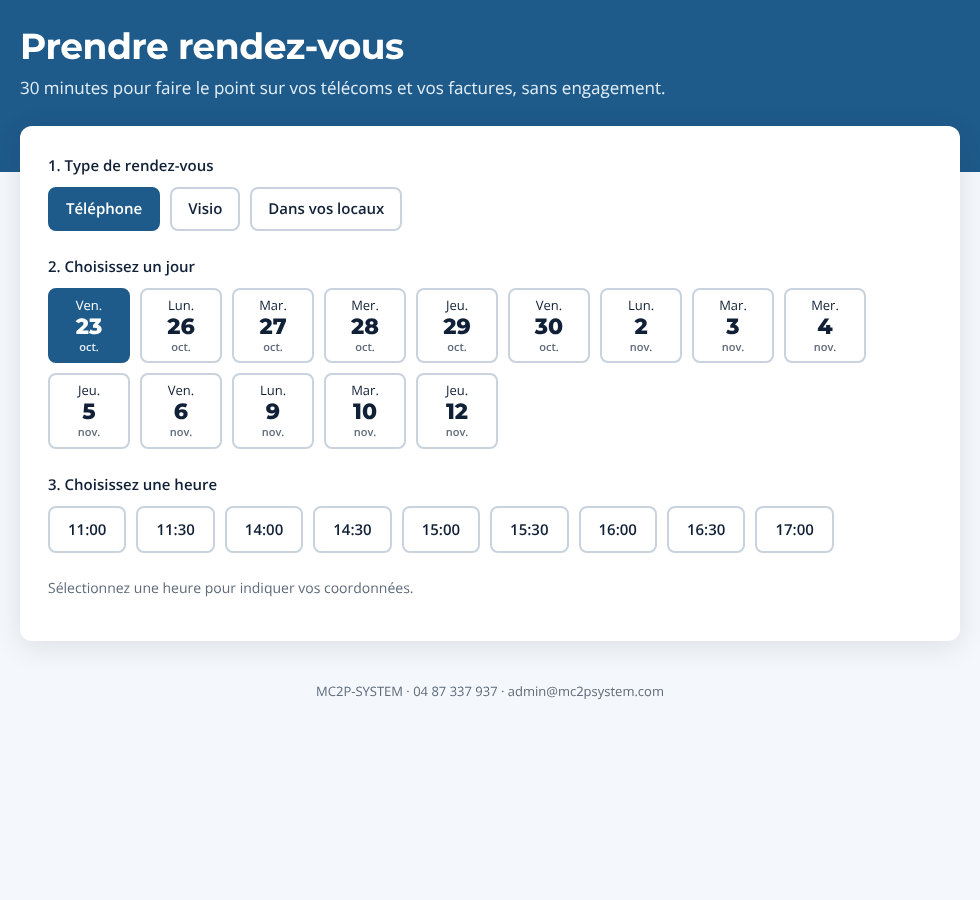Pick Tuesday 27 October
The height and width of the screenshot is (900, 980).
pos(272,326)
